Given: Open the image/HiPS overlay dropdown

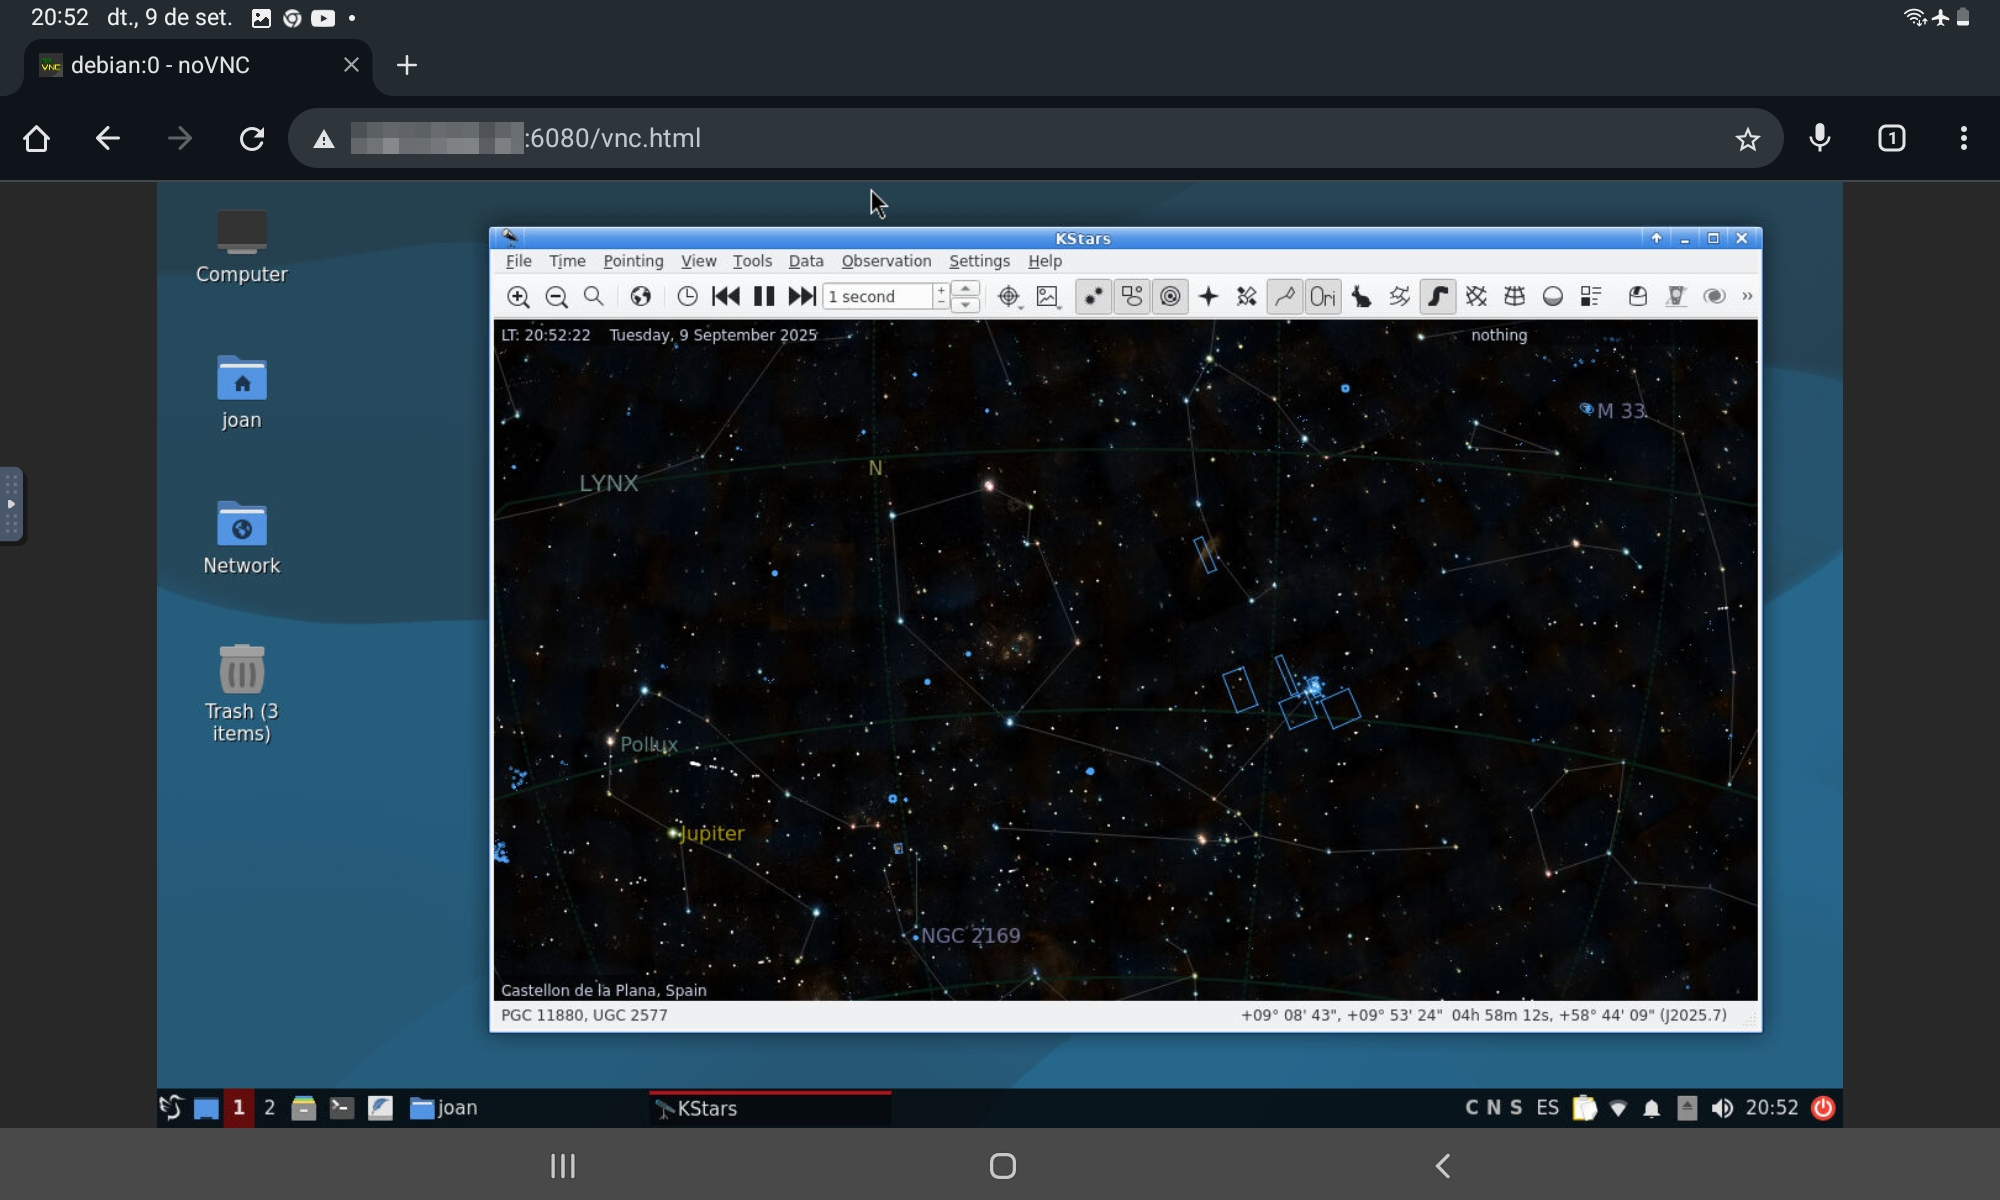Looking at the screenshot, I should pos(1048,296).
